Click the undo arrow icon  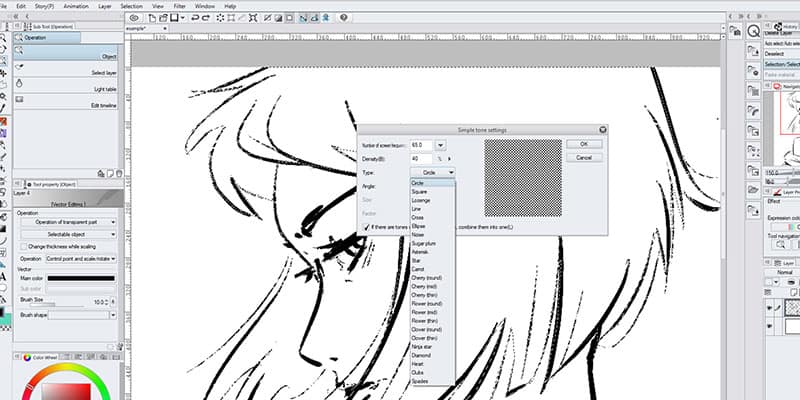pyautogui.click(x=195, y=18)
